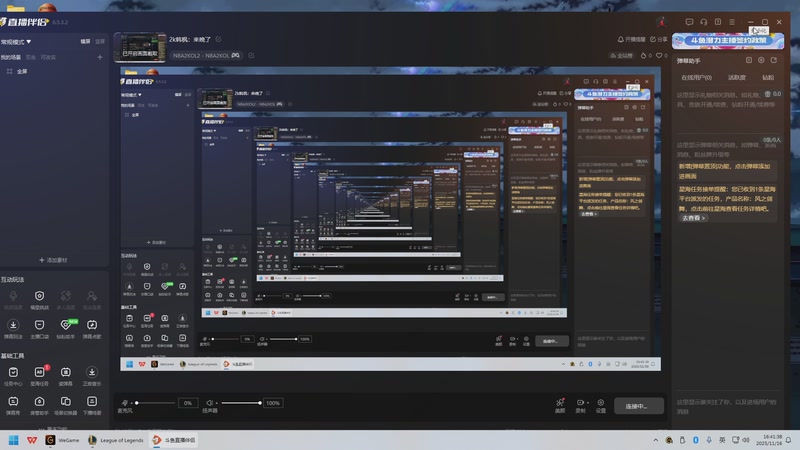
Task: Open the hamburger main menu icon
Action: coord(732,22)
